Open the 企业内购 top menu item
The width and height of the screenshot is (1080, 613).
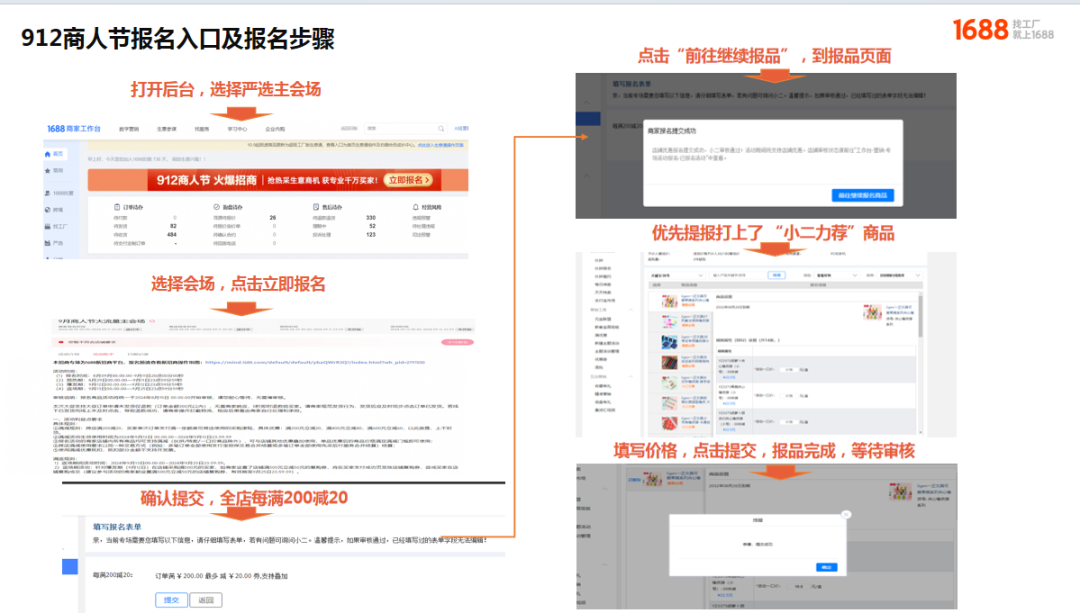275,129
